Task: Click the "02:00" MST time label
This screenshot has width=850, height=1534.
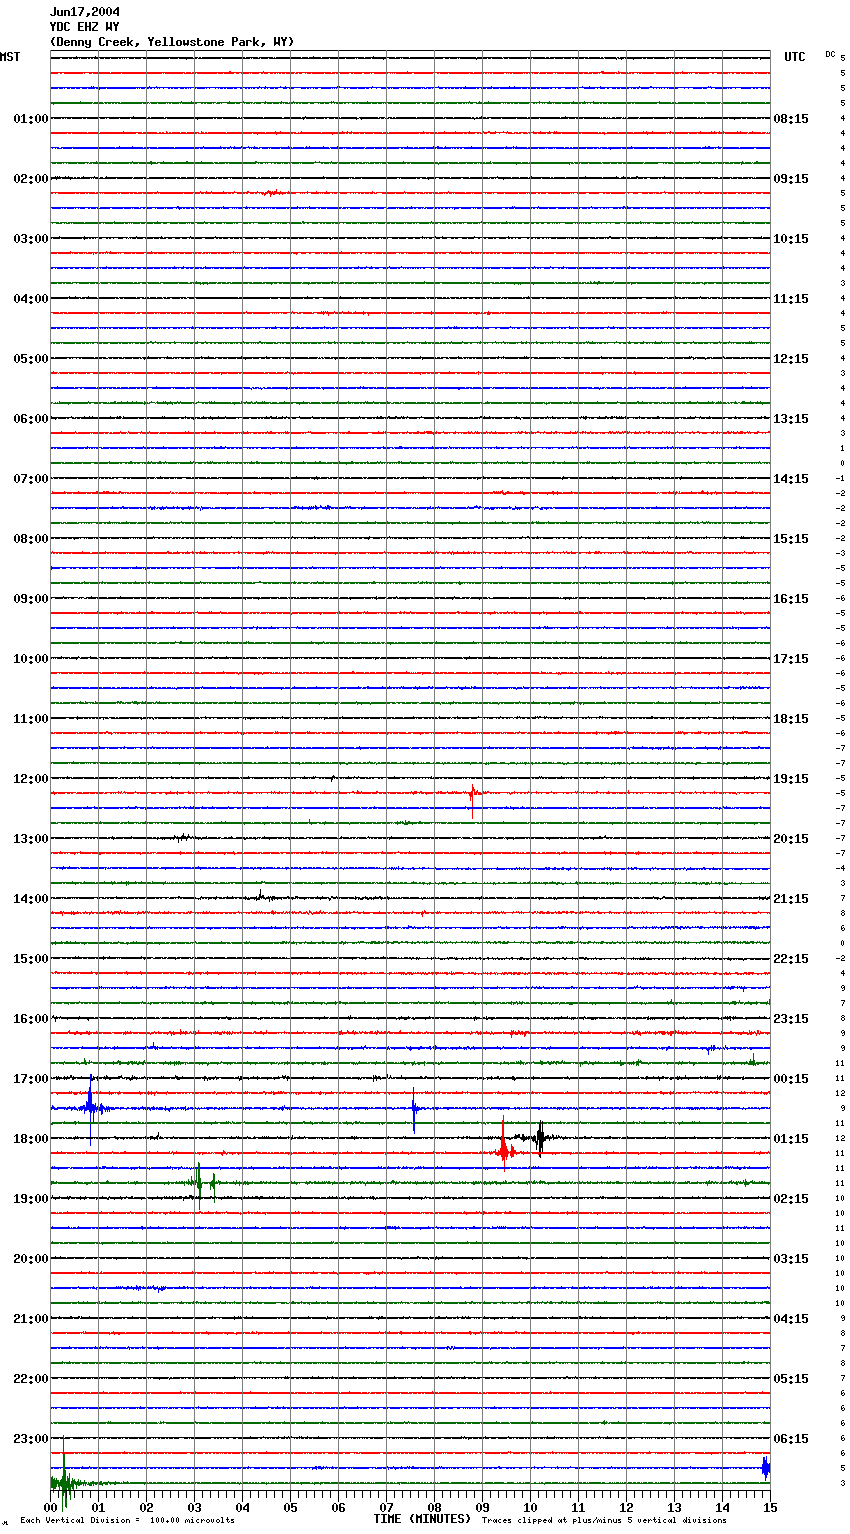Action: [x=31, y=179]
